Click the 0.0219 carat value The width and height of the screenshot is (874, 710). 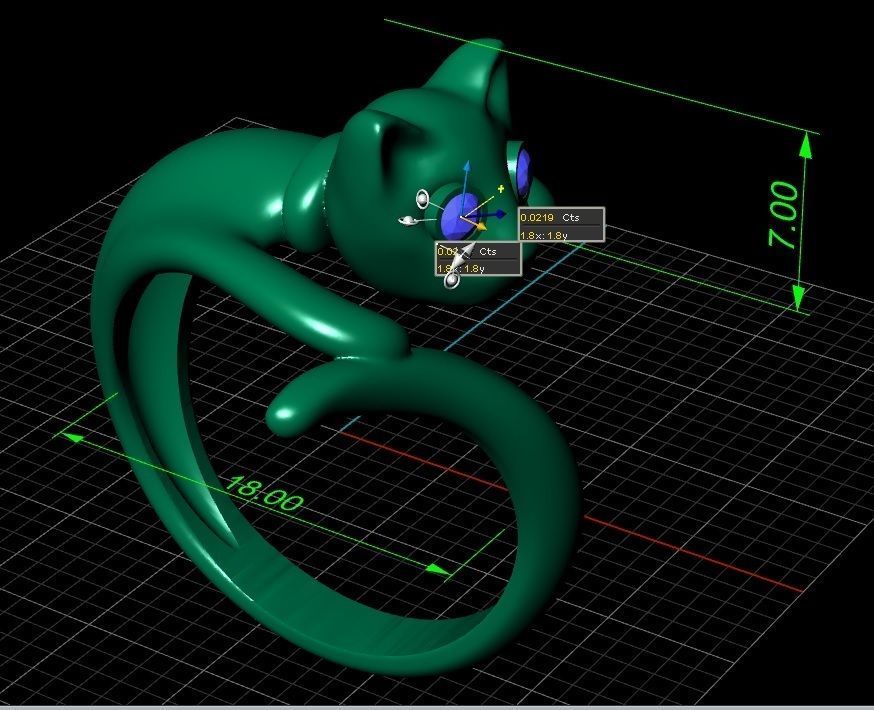tap(536, 217)
